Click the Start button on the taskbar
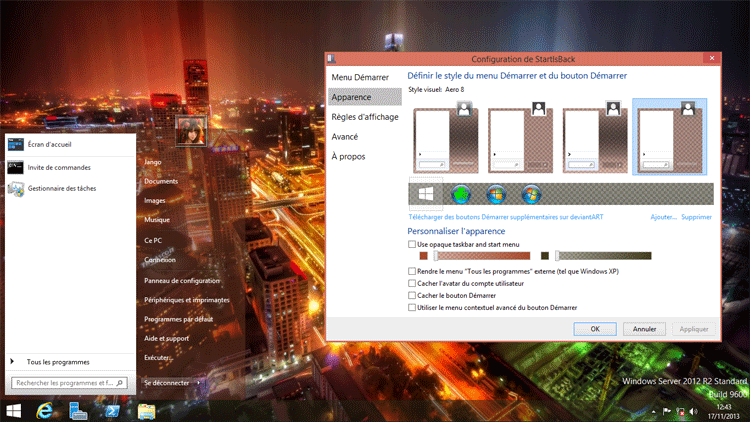 pyautogui.click(x=13, y=411)
